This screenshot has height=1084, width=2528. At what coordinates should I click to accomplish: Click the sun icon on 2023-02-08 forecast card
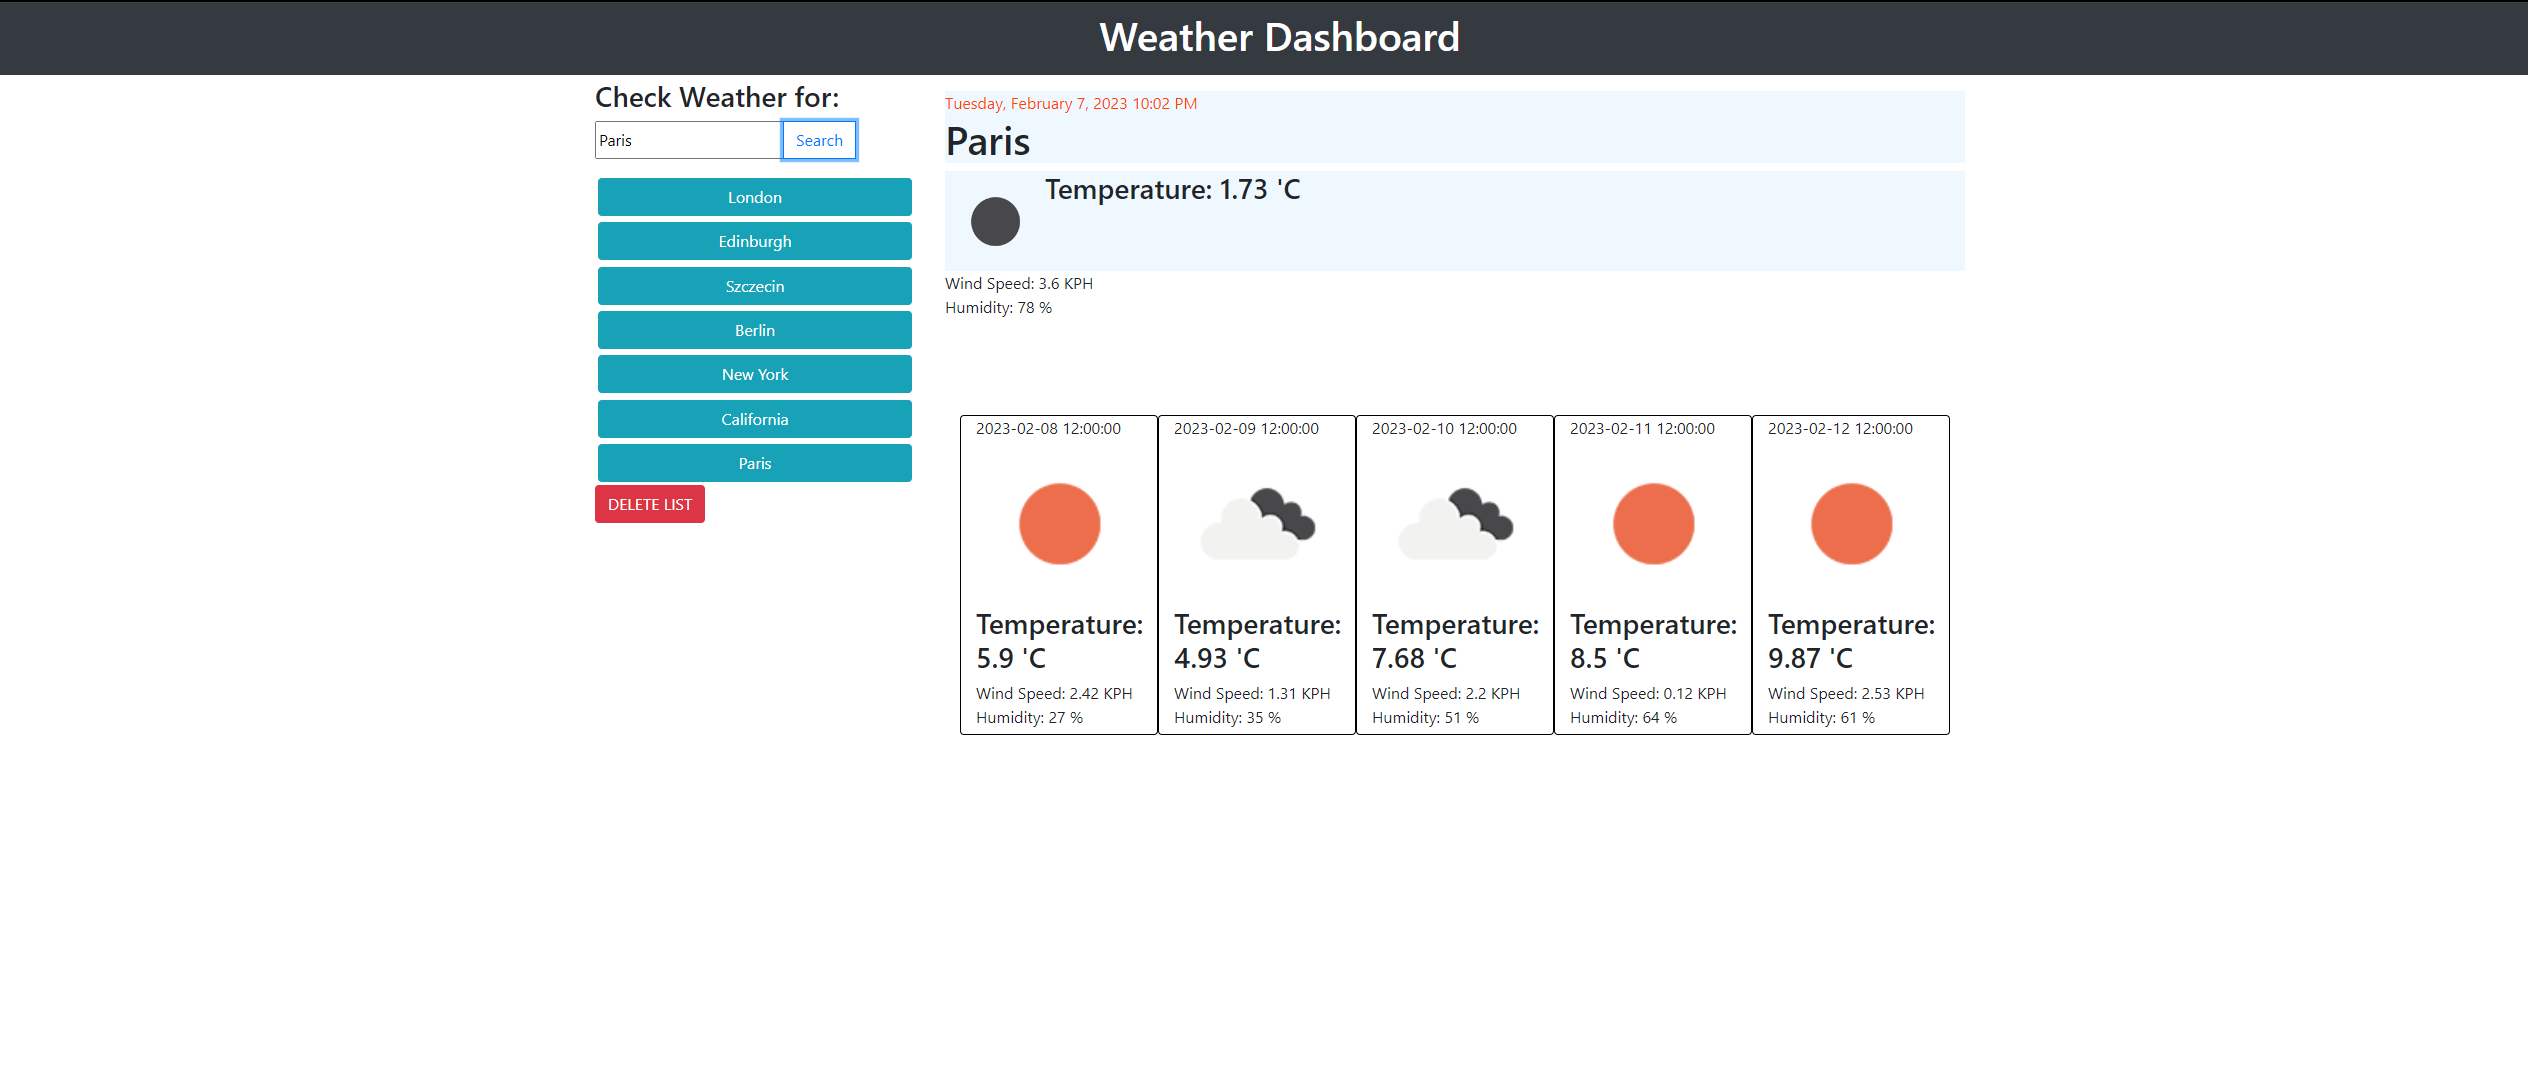tap(1058, 523)
